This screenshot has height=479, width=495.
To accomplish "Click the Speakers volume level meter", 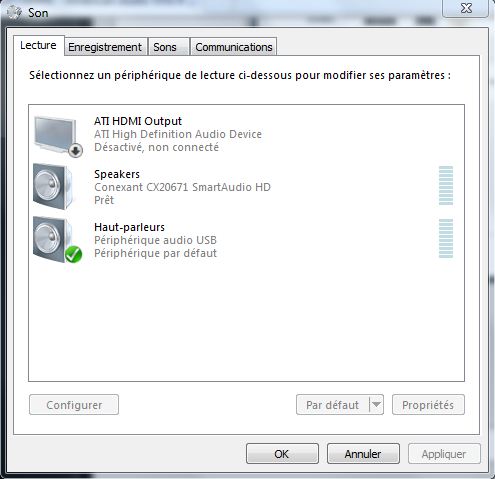I will pos(446,185).
